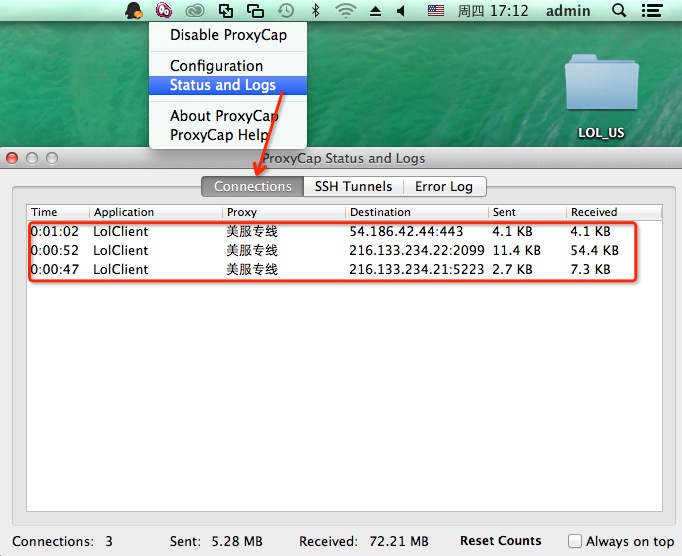Open the display mirroring menu bar icon

255,10
